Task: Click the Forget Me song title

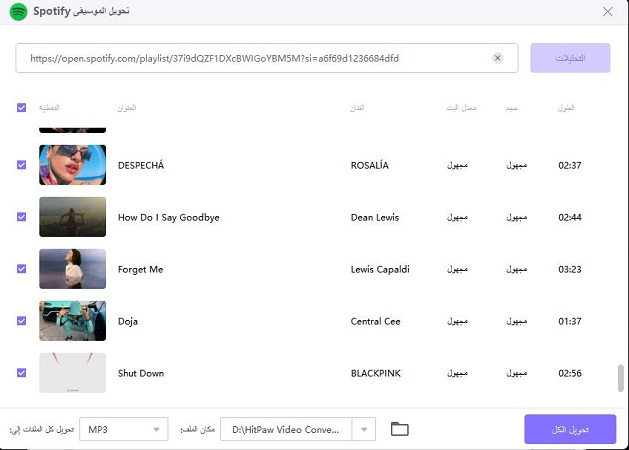Action: click(x=140, y=269)
